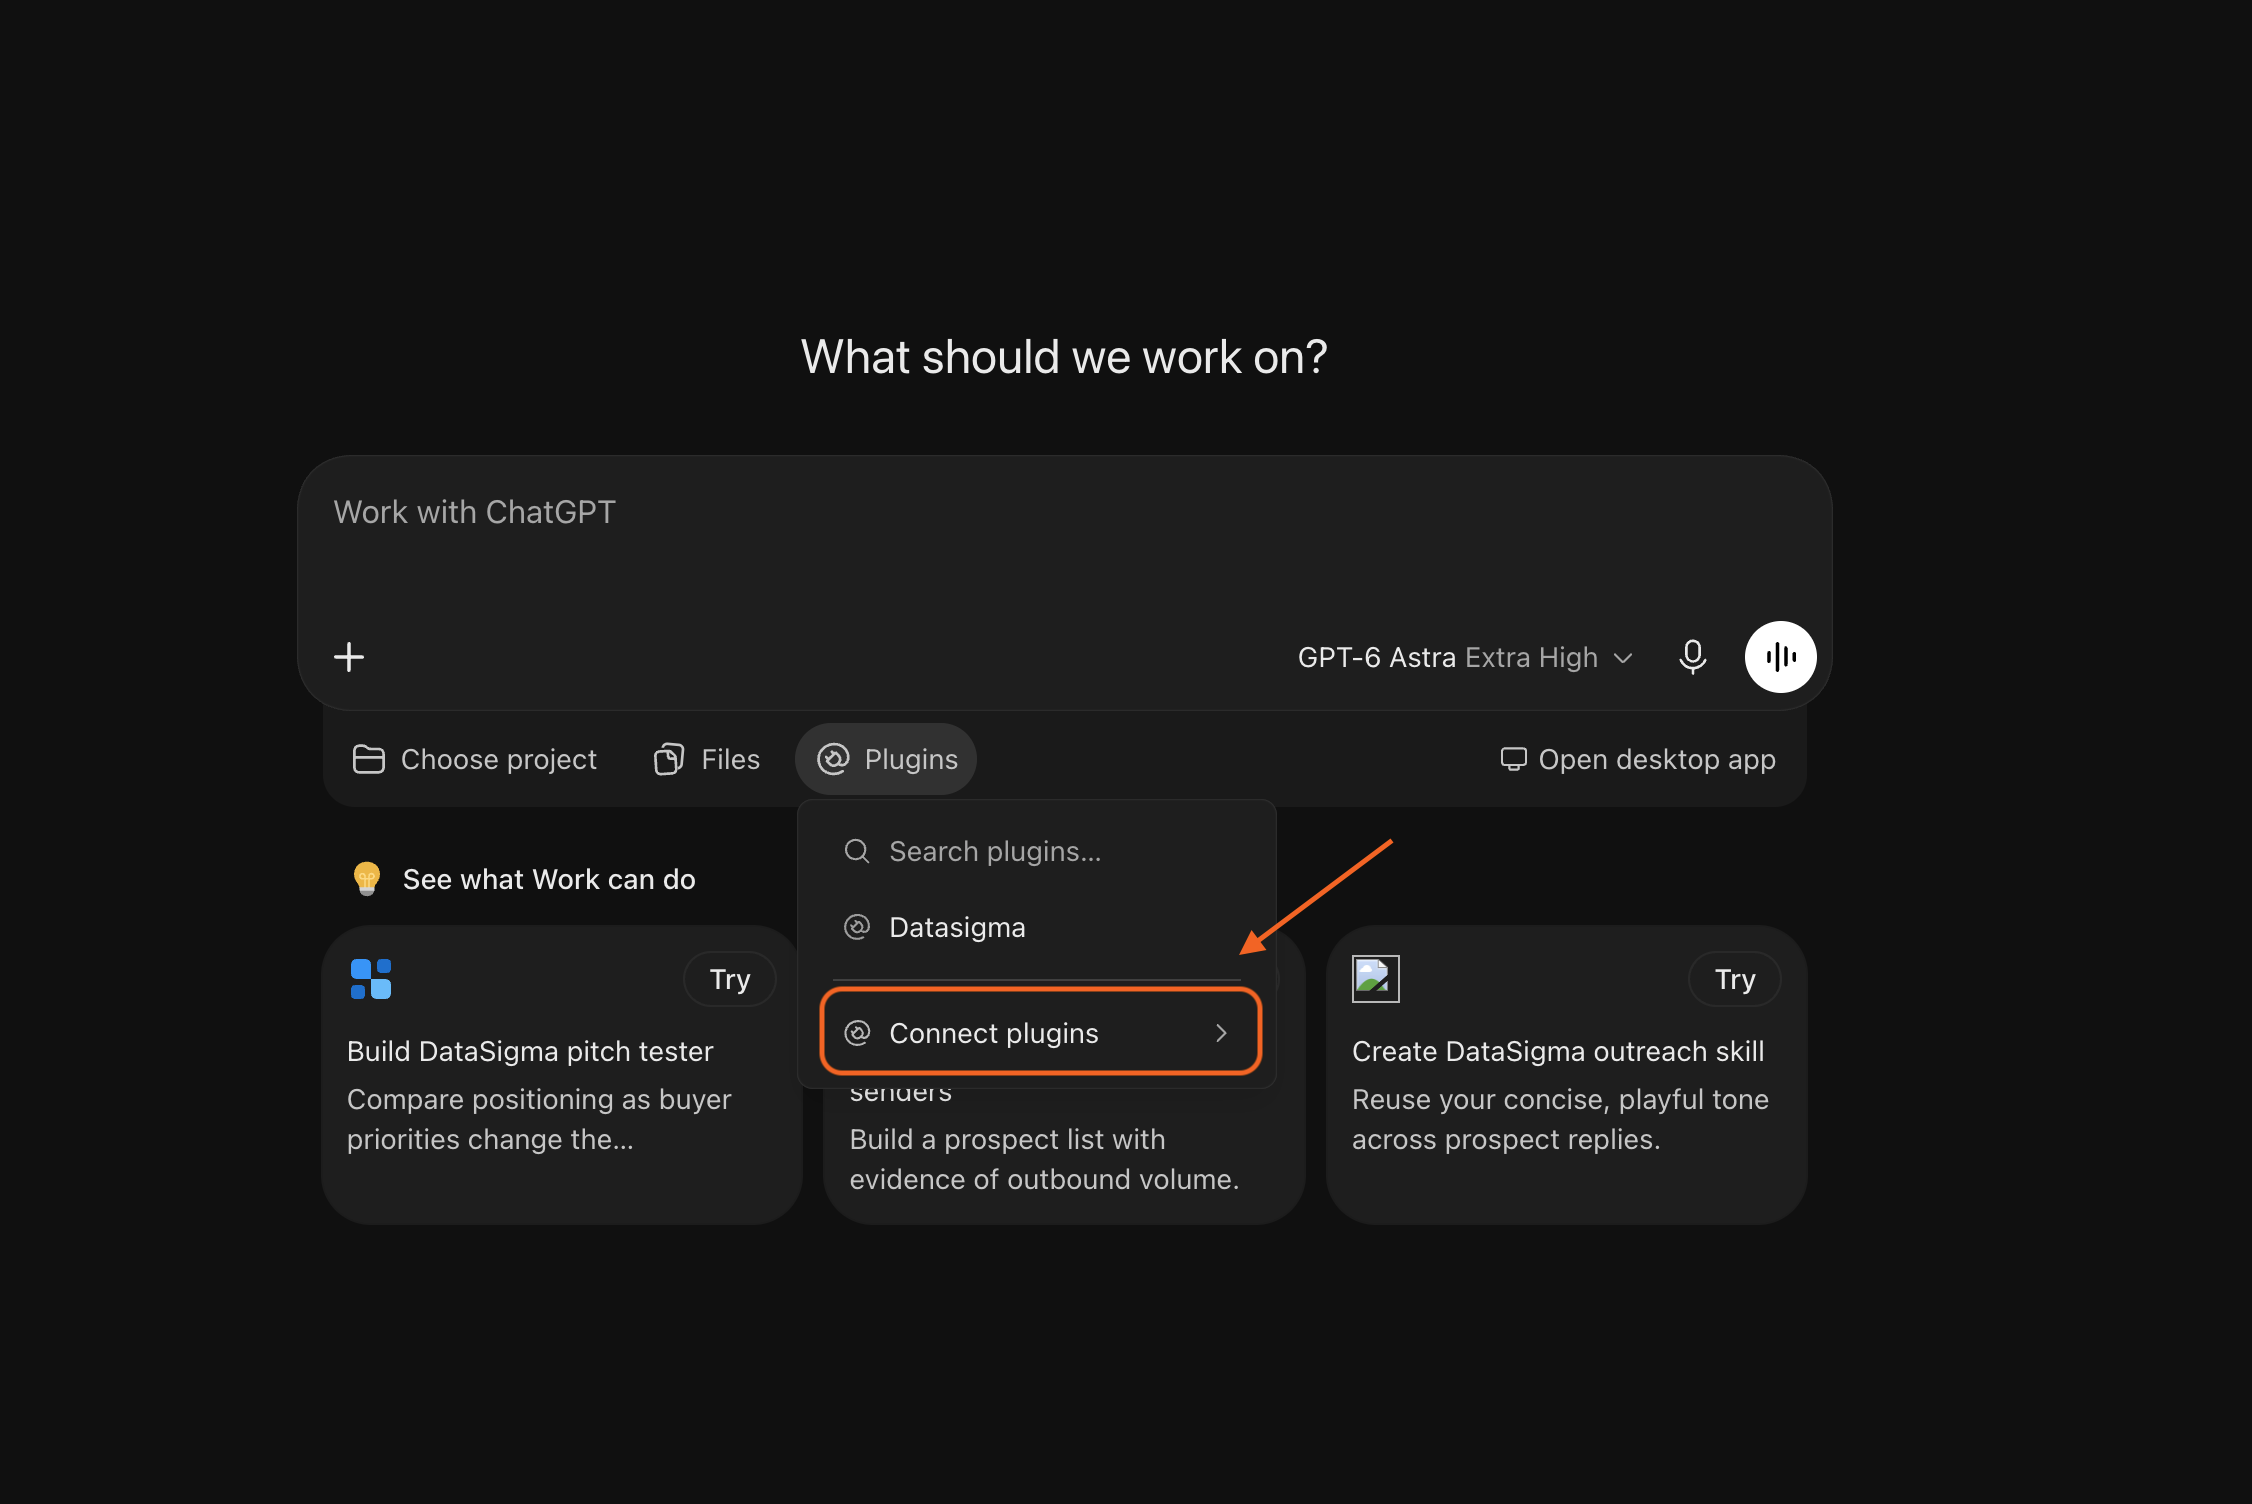This screenshot has width=2252, height=1504.
Task: Click the Choose project button
Action: [x=475, y=759]
